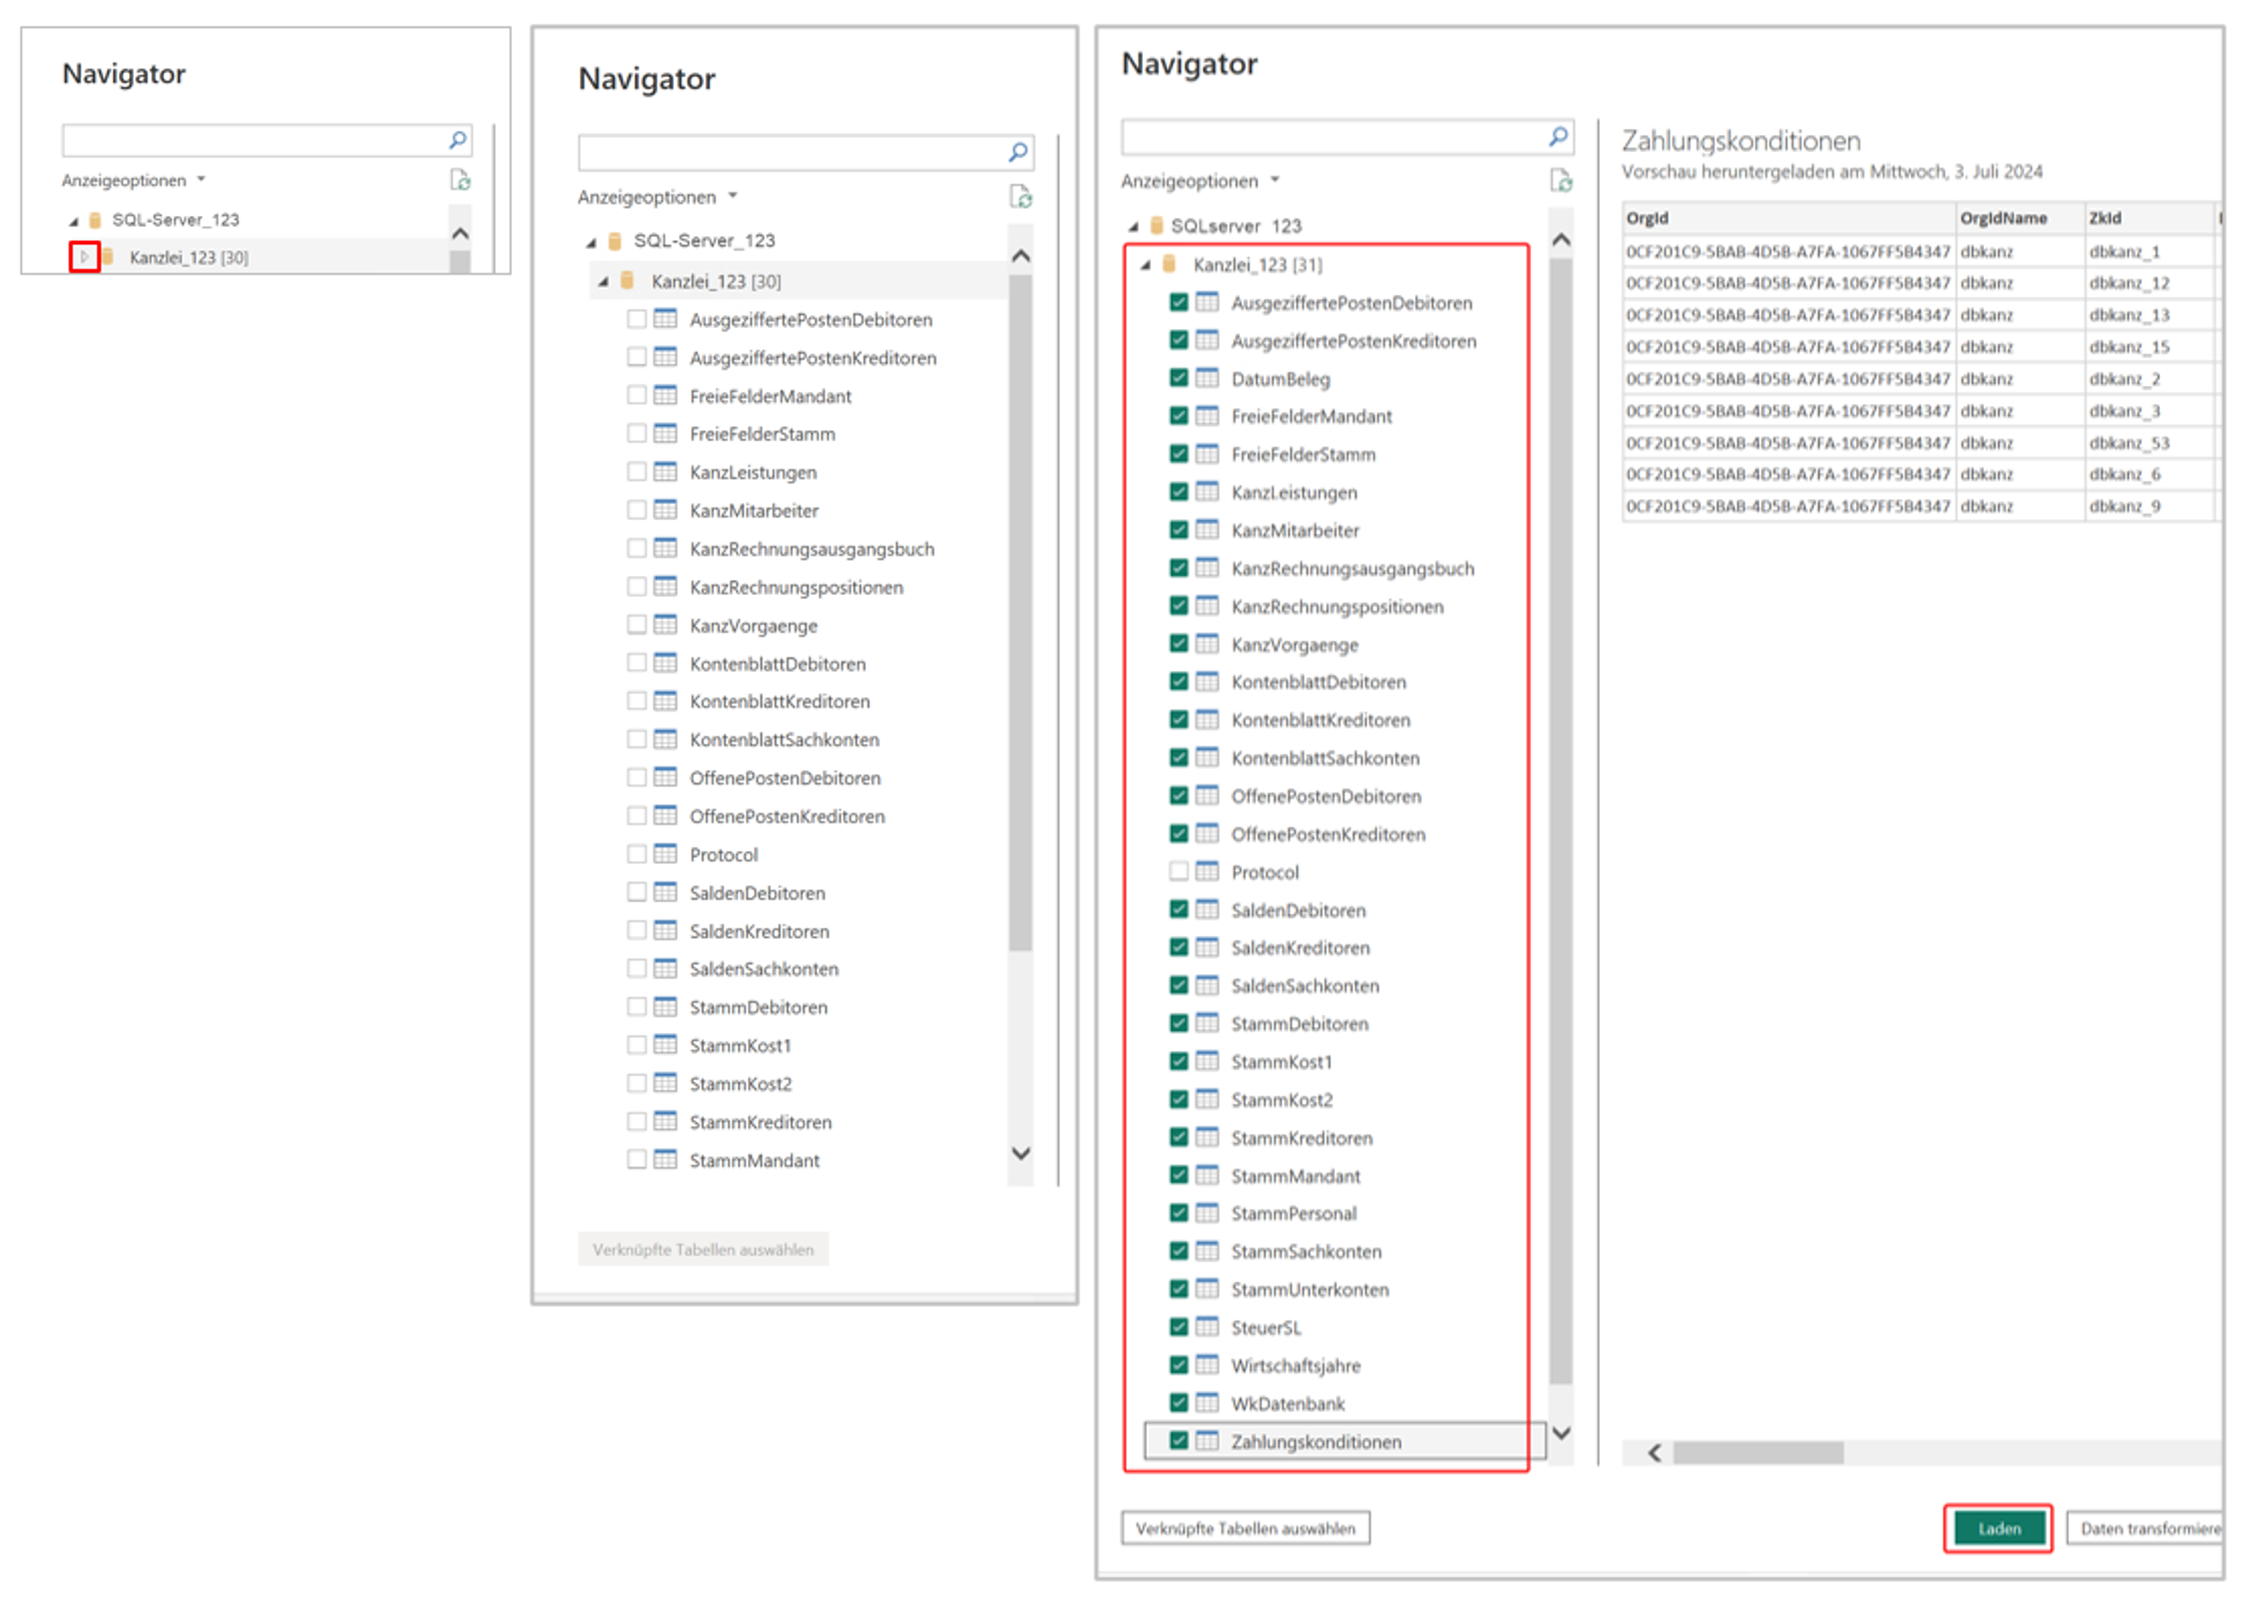
Task: Select KontenblattSachkonten row in right Navigator
Action: [x=1325, y=757]
